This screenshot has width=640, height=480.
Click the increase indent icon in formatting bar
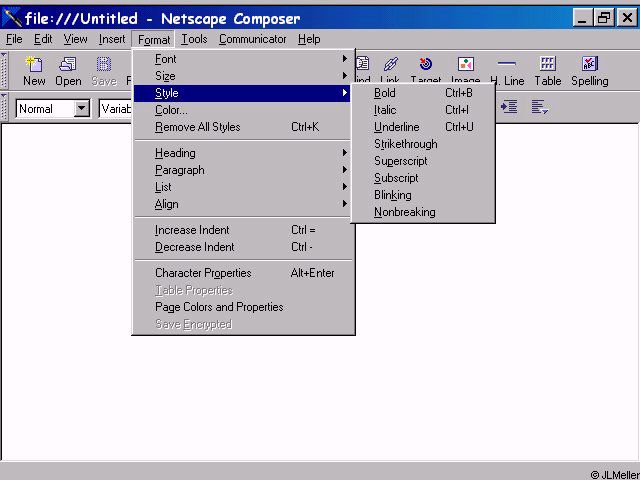[509, 107]
